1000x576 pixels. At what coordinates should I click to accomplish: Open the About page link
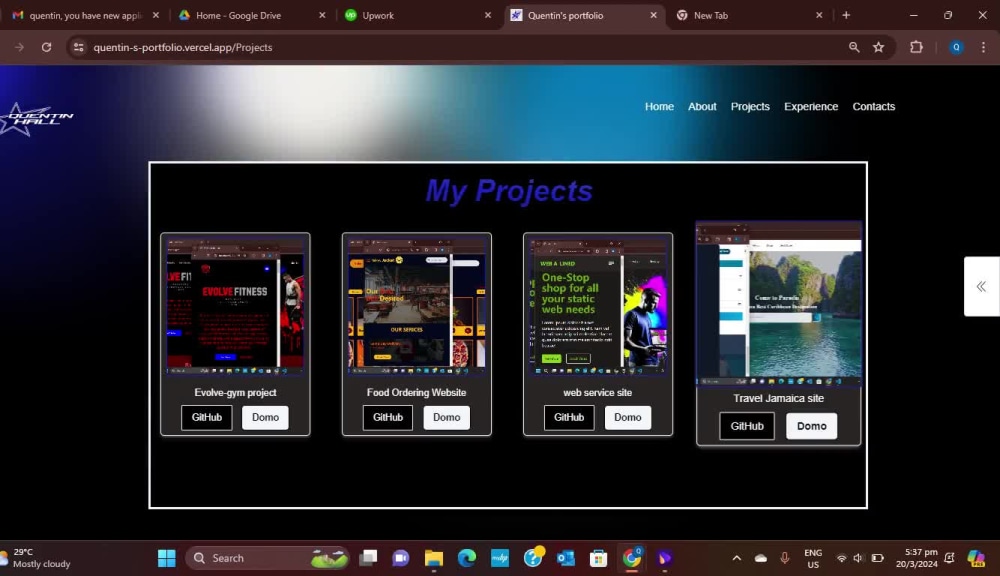click(702, 107)
